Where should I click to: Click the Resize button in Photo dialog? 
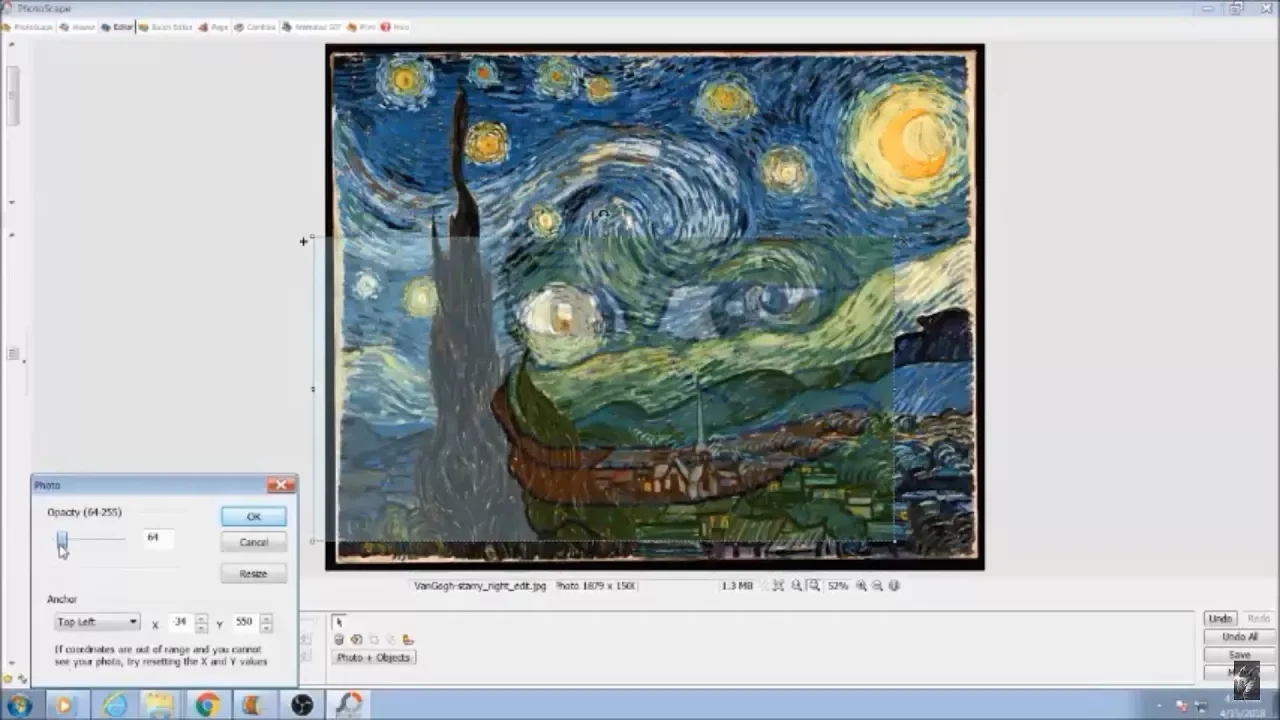coord(253,574)
